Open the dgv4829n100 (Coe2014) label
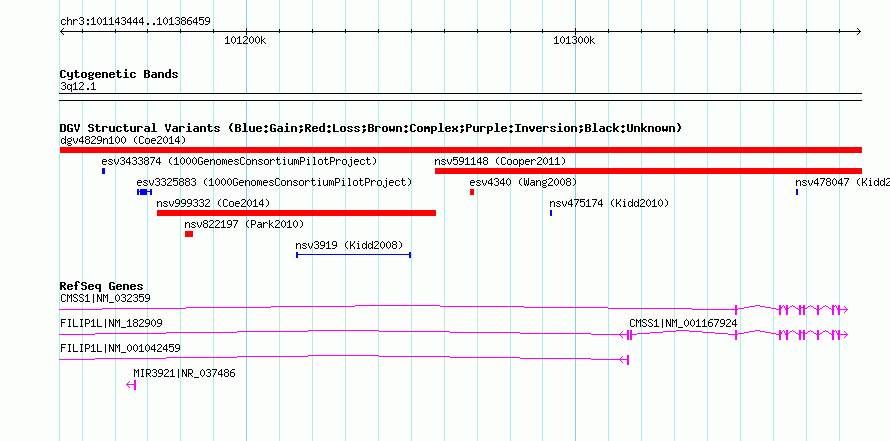Screen dimensions: 890x441 (x=123, y=140)
